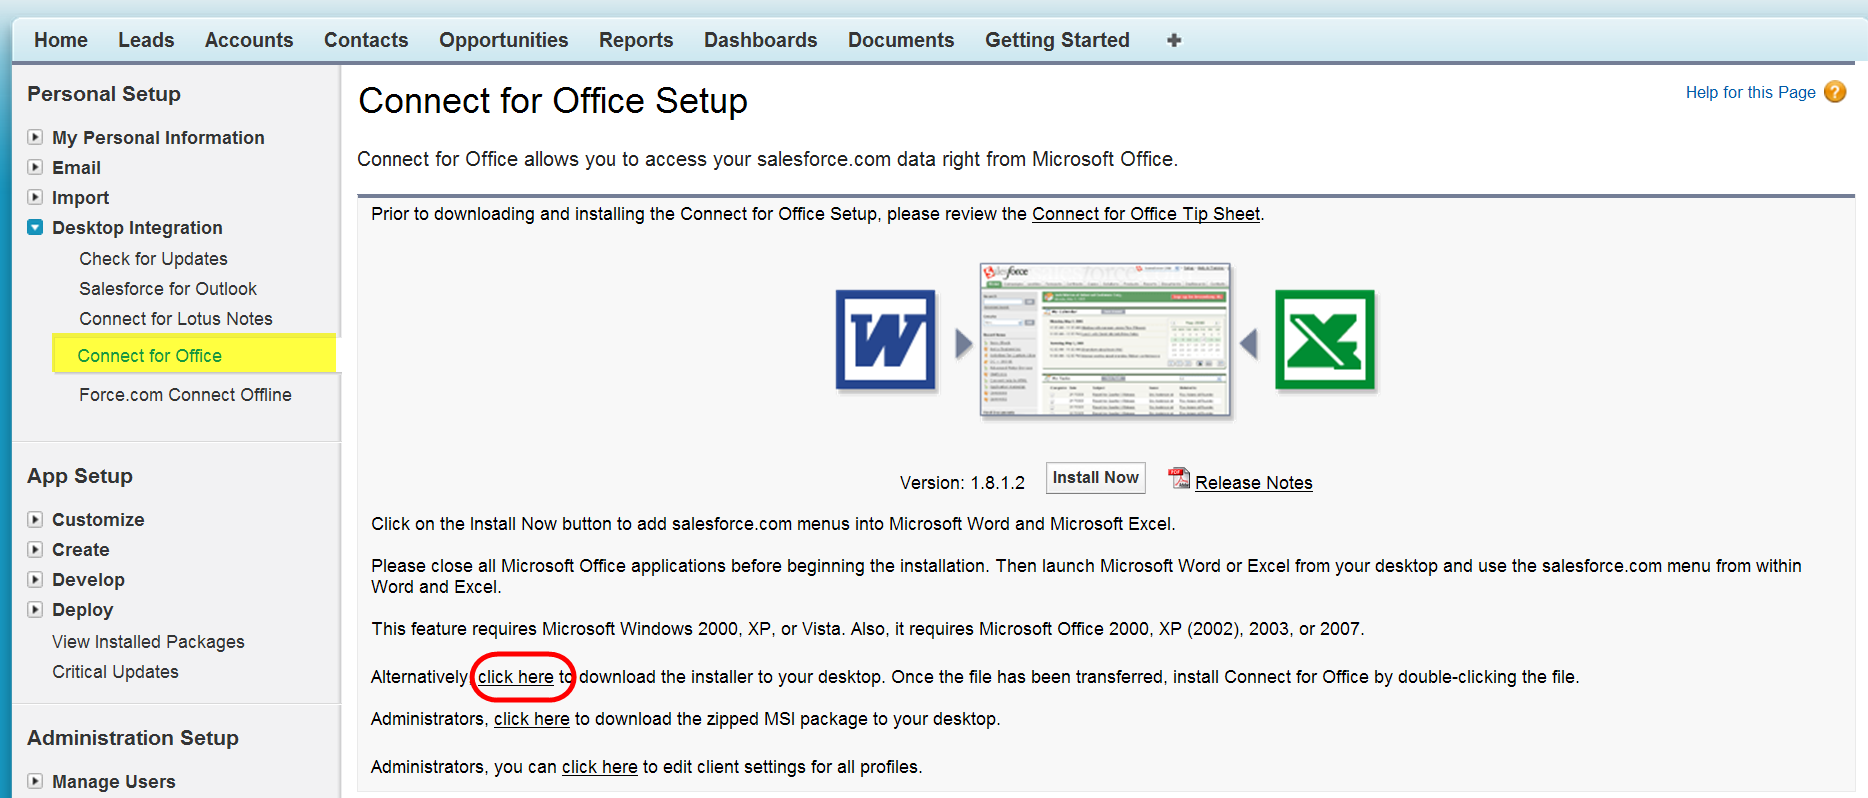1868x798 pixels.
Task: Expand the Develop section arrow
Action: tap(35, 579)
